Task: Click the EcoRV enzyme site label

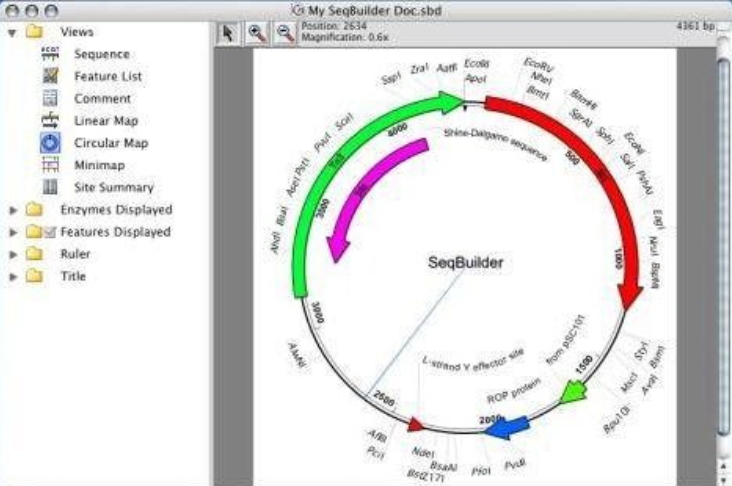Action: coord(538,65)
